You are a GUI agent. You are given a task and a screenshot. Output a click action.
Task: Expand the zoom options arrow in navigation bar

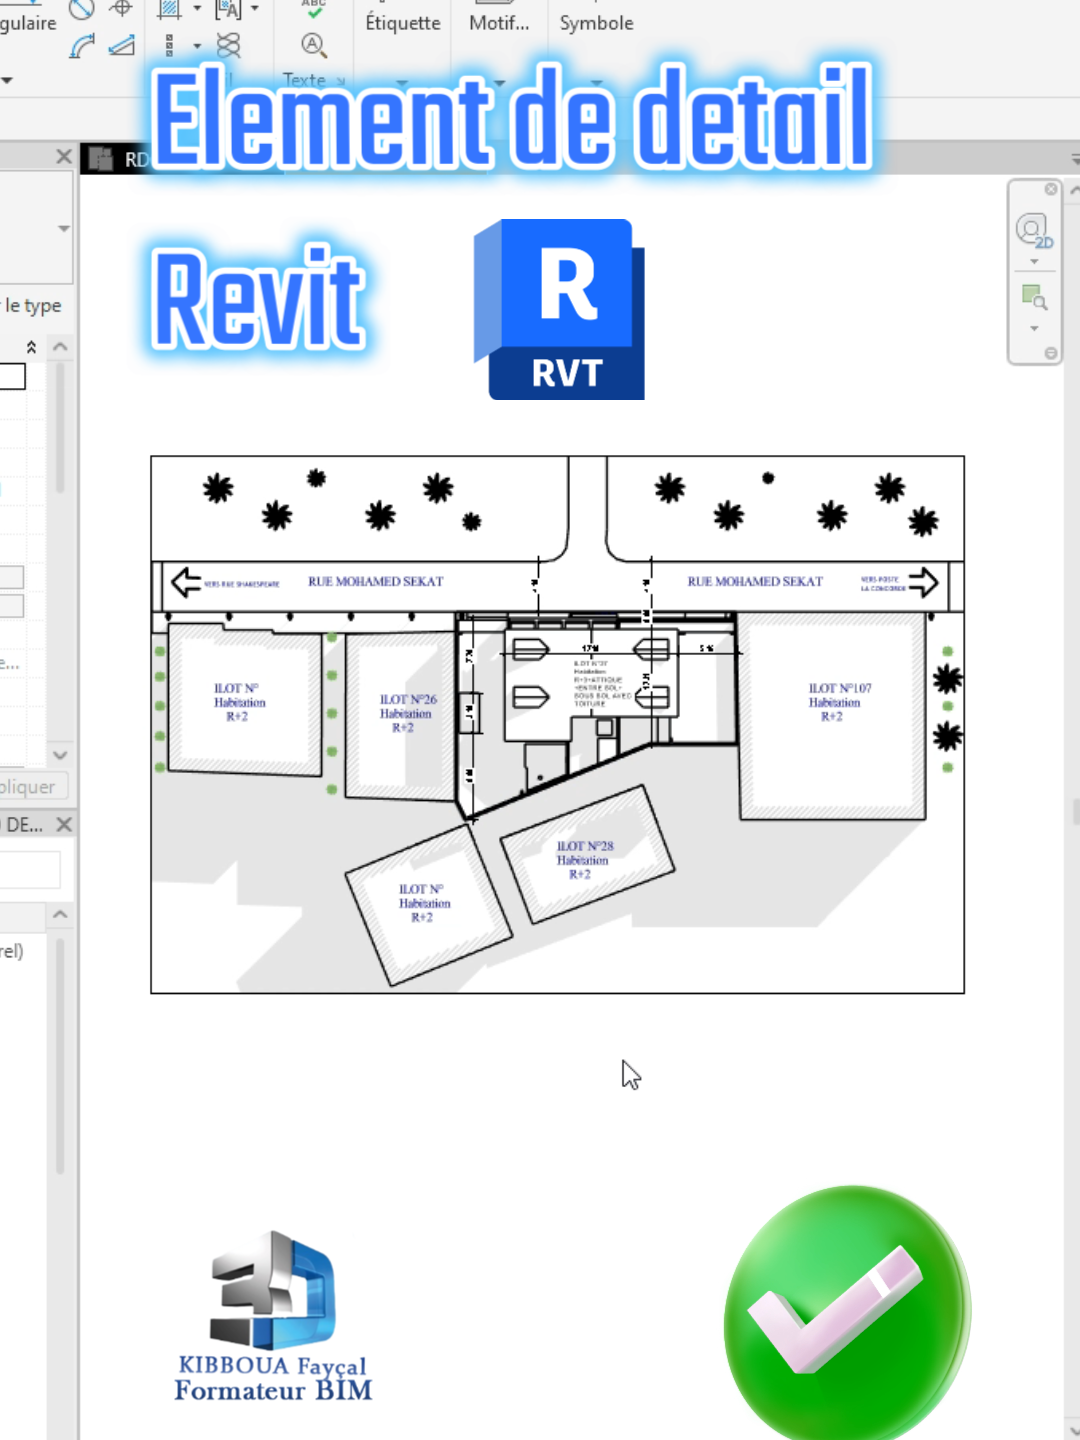pos(1034,328)
